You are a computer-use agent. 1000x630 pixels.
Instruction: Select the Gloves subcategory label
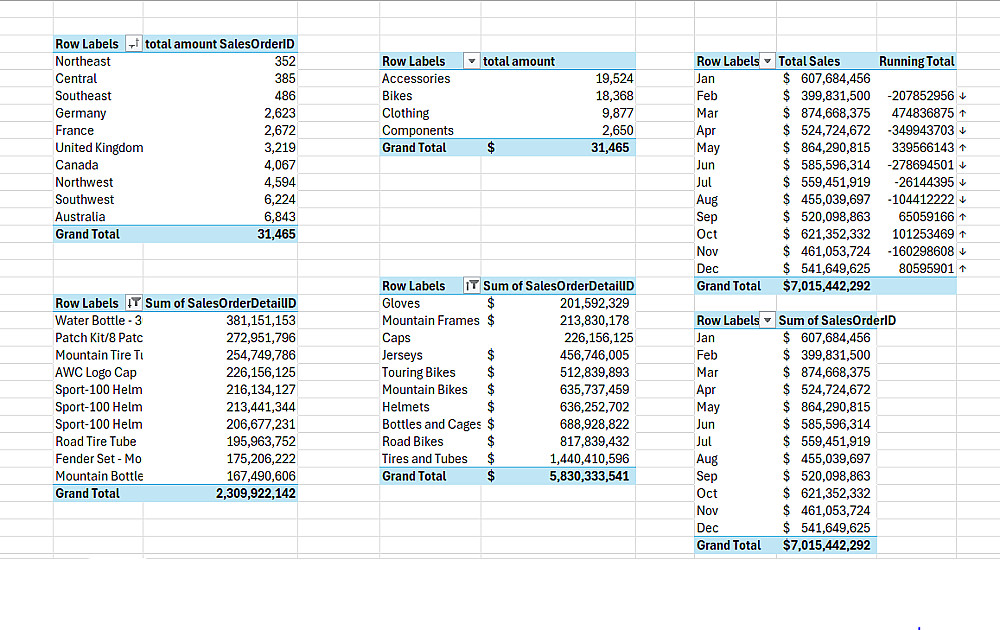pos(401,303)
